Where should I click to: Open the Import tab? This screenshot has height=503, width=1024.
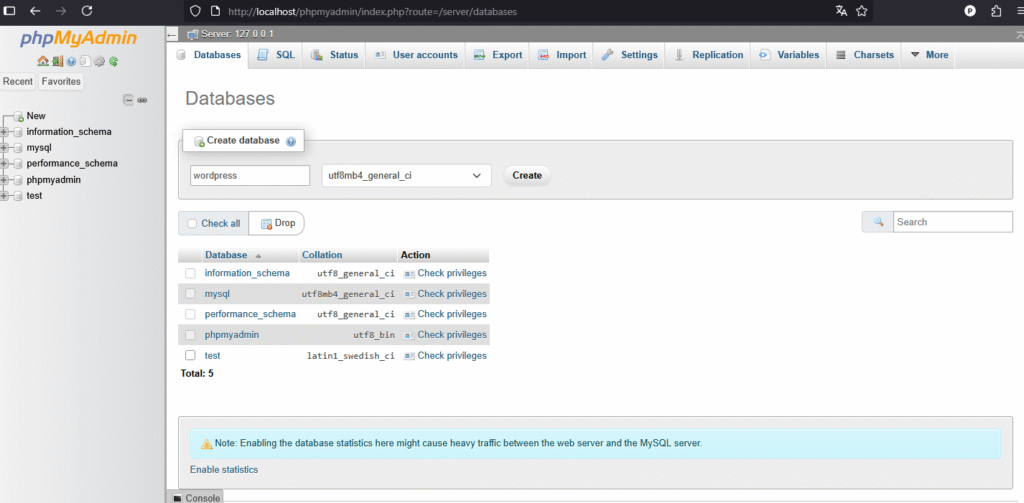(562, 55)
